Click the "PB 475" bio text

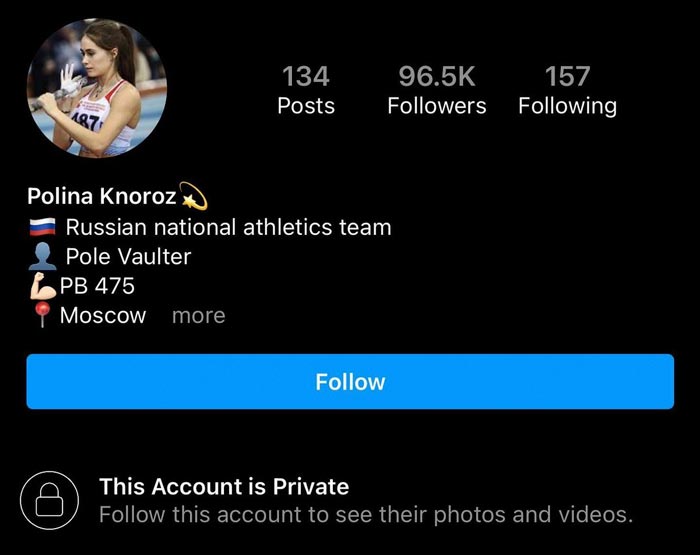[97, 286]
